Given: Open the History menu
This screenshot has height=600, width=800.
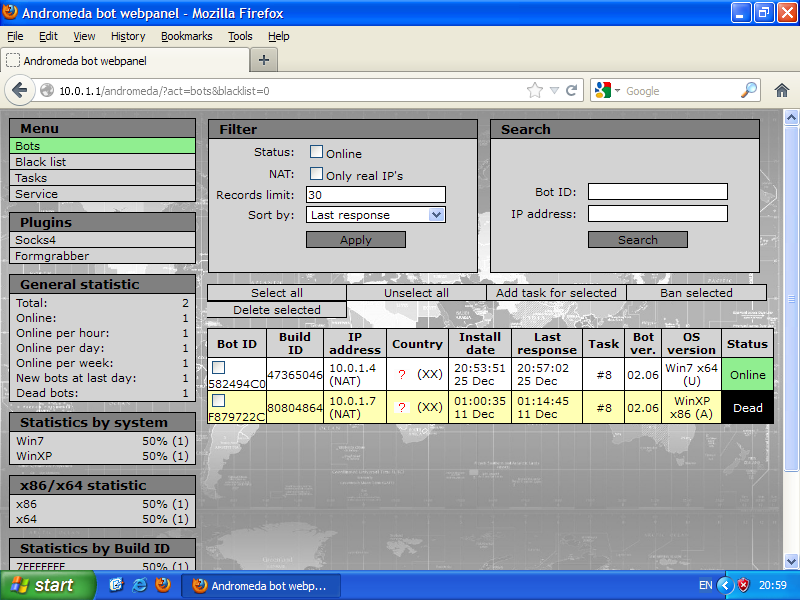Looking at the screenshot, I should [x=128, y=36].
